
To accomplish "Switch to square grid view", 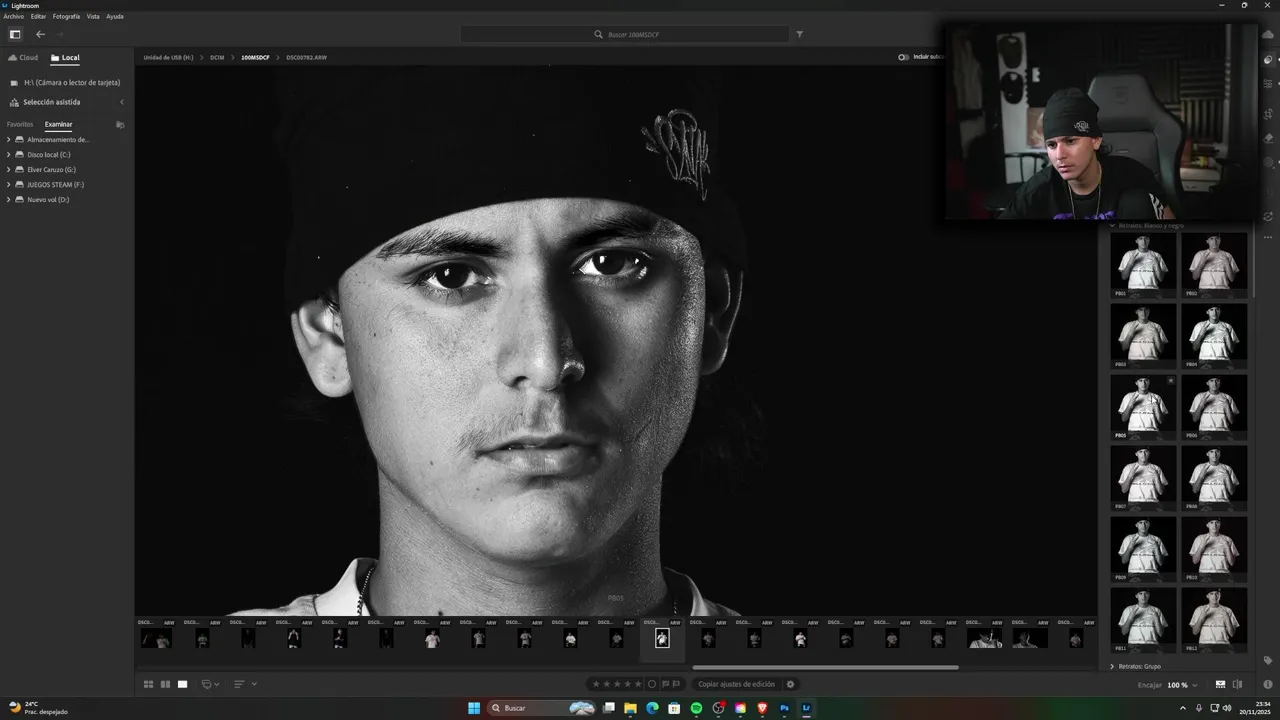I will pyautogui.click(x=165, y=684).
